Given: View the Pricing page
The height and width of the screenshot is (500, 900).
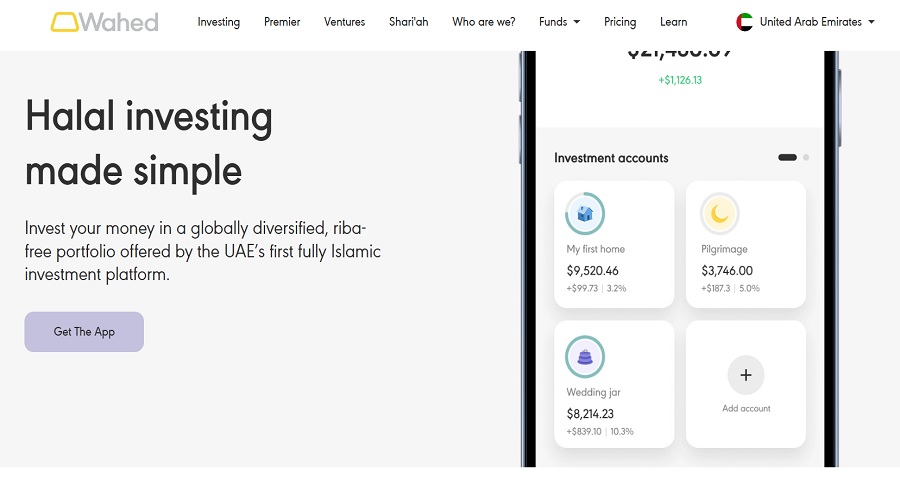Looking at the screenshot, I should coord(620,22).
